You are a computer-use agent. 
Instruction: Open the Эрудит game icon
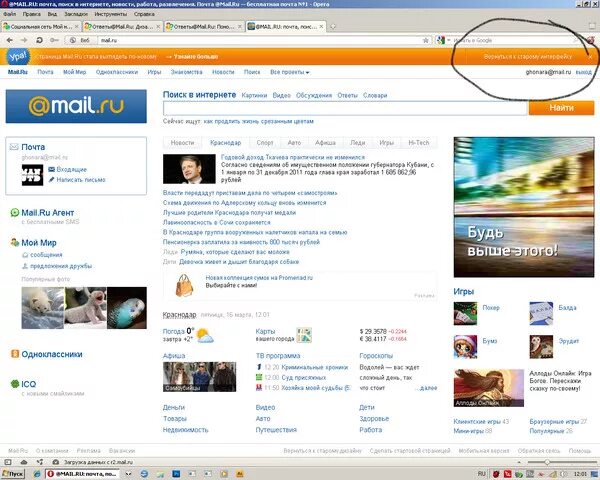coord(541,347)
